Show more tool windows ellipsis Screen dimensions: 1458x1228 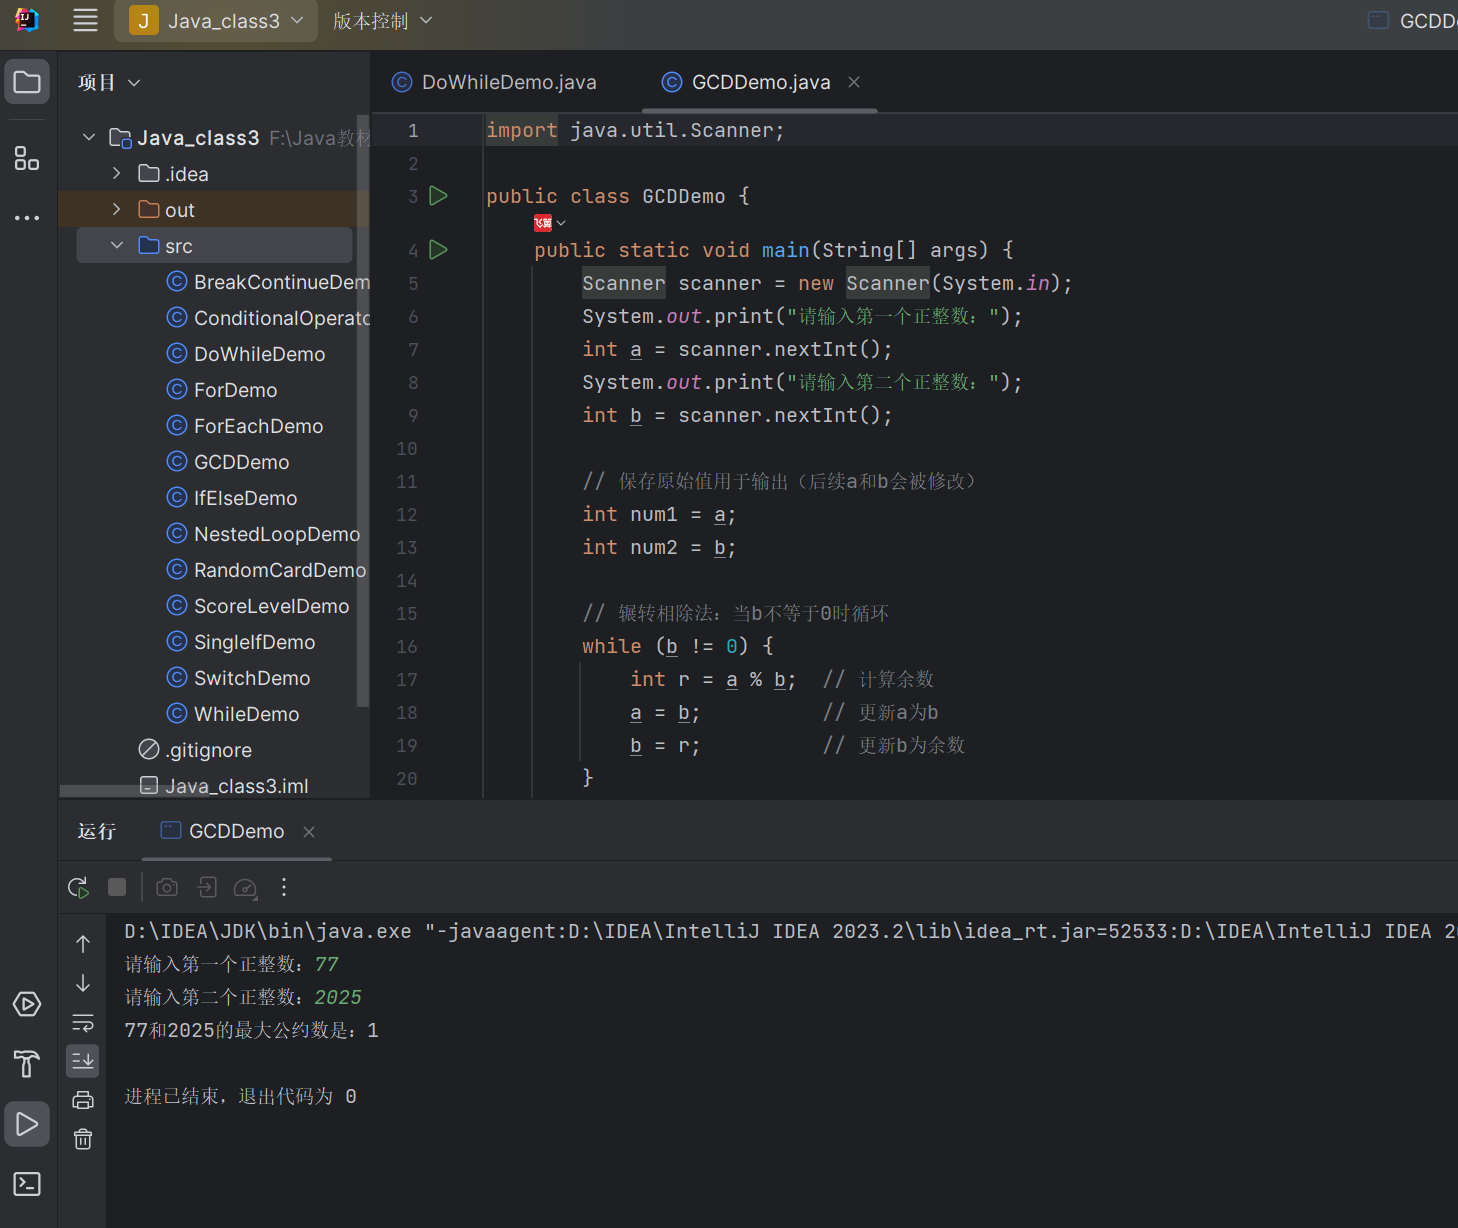27,217
